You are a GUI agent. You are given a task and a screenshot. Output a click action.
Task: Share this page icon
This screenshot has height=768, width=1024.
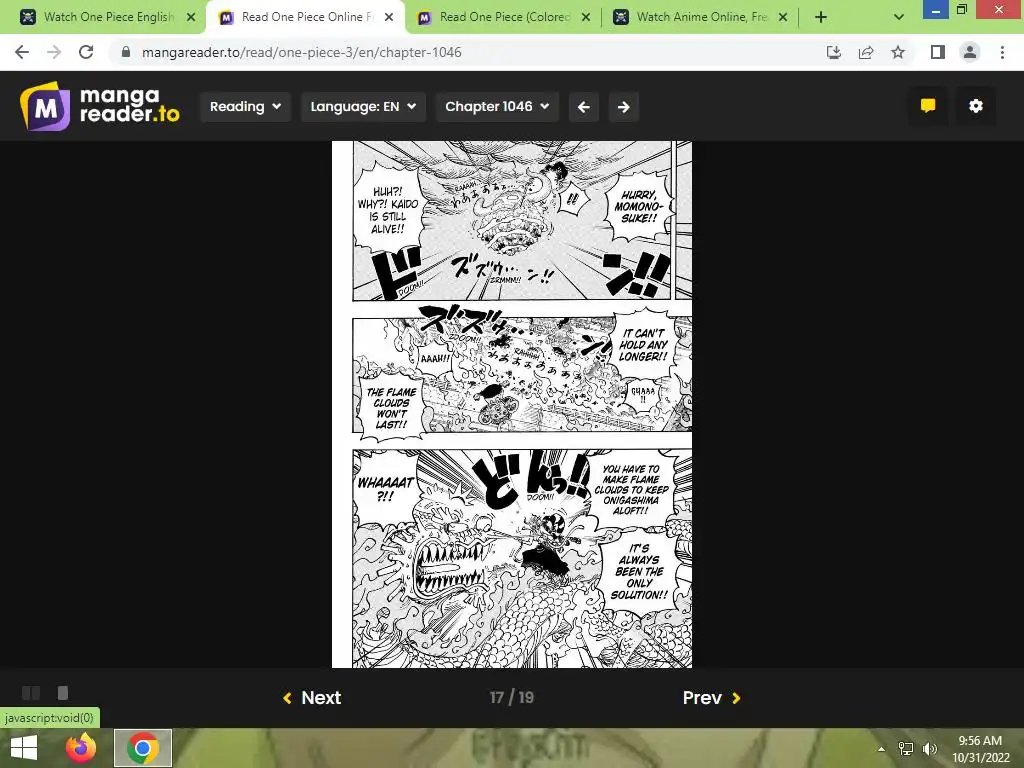coord(866,52)
